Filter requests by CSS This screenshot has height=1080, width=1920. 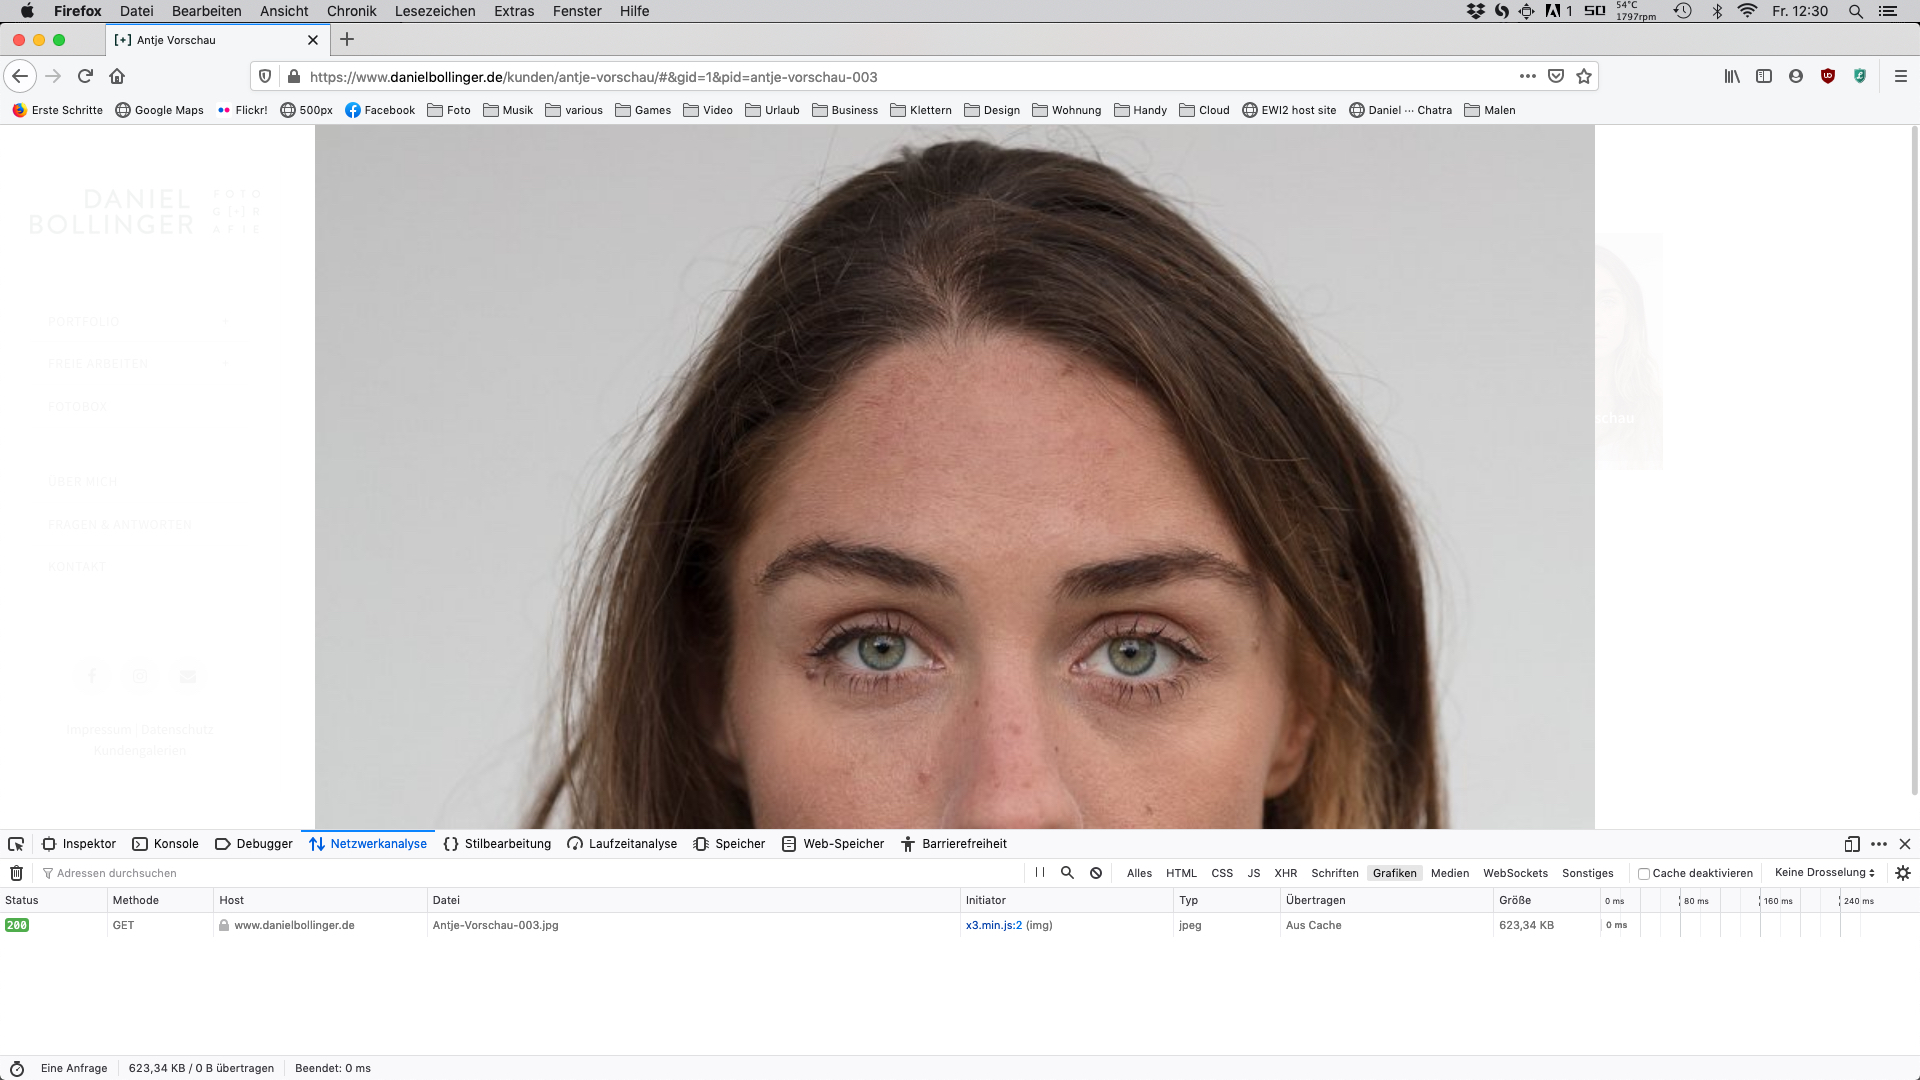[1222, 873]
